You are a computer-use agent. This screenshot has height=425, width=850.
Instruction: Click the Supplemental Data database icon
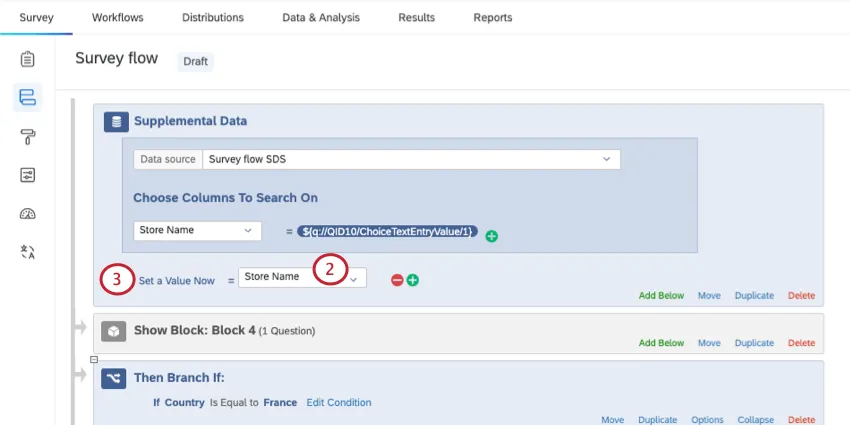(117, 122)
